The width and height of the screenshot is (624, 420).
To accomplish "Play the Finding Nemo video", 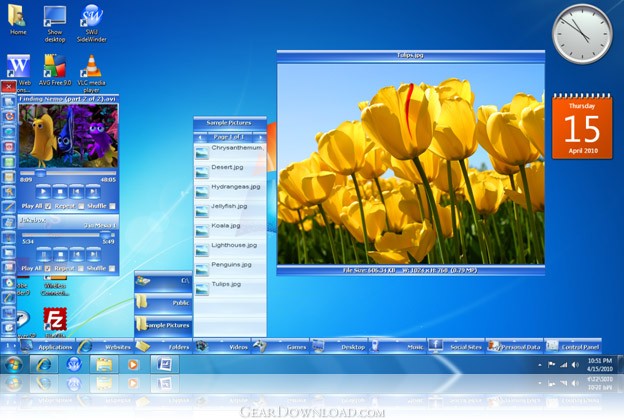I will (43, 191).
